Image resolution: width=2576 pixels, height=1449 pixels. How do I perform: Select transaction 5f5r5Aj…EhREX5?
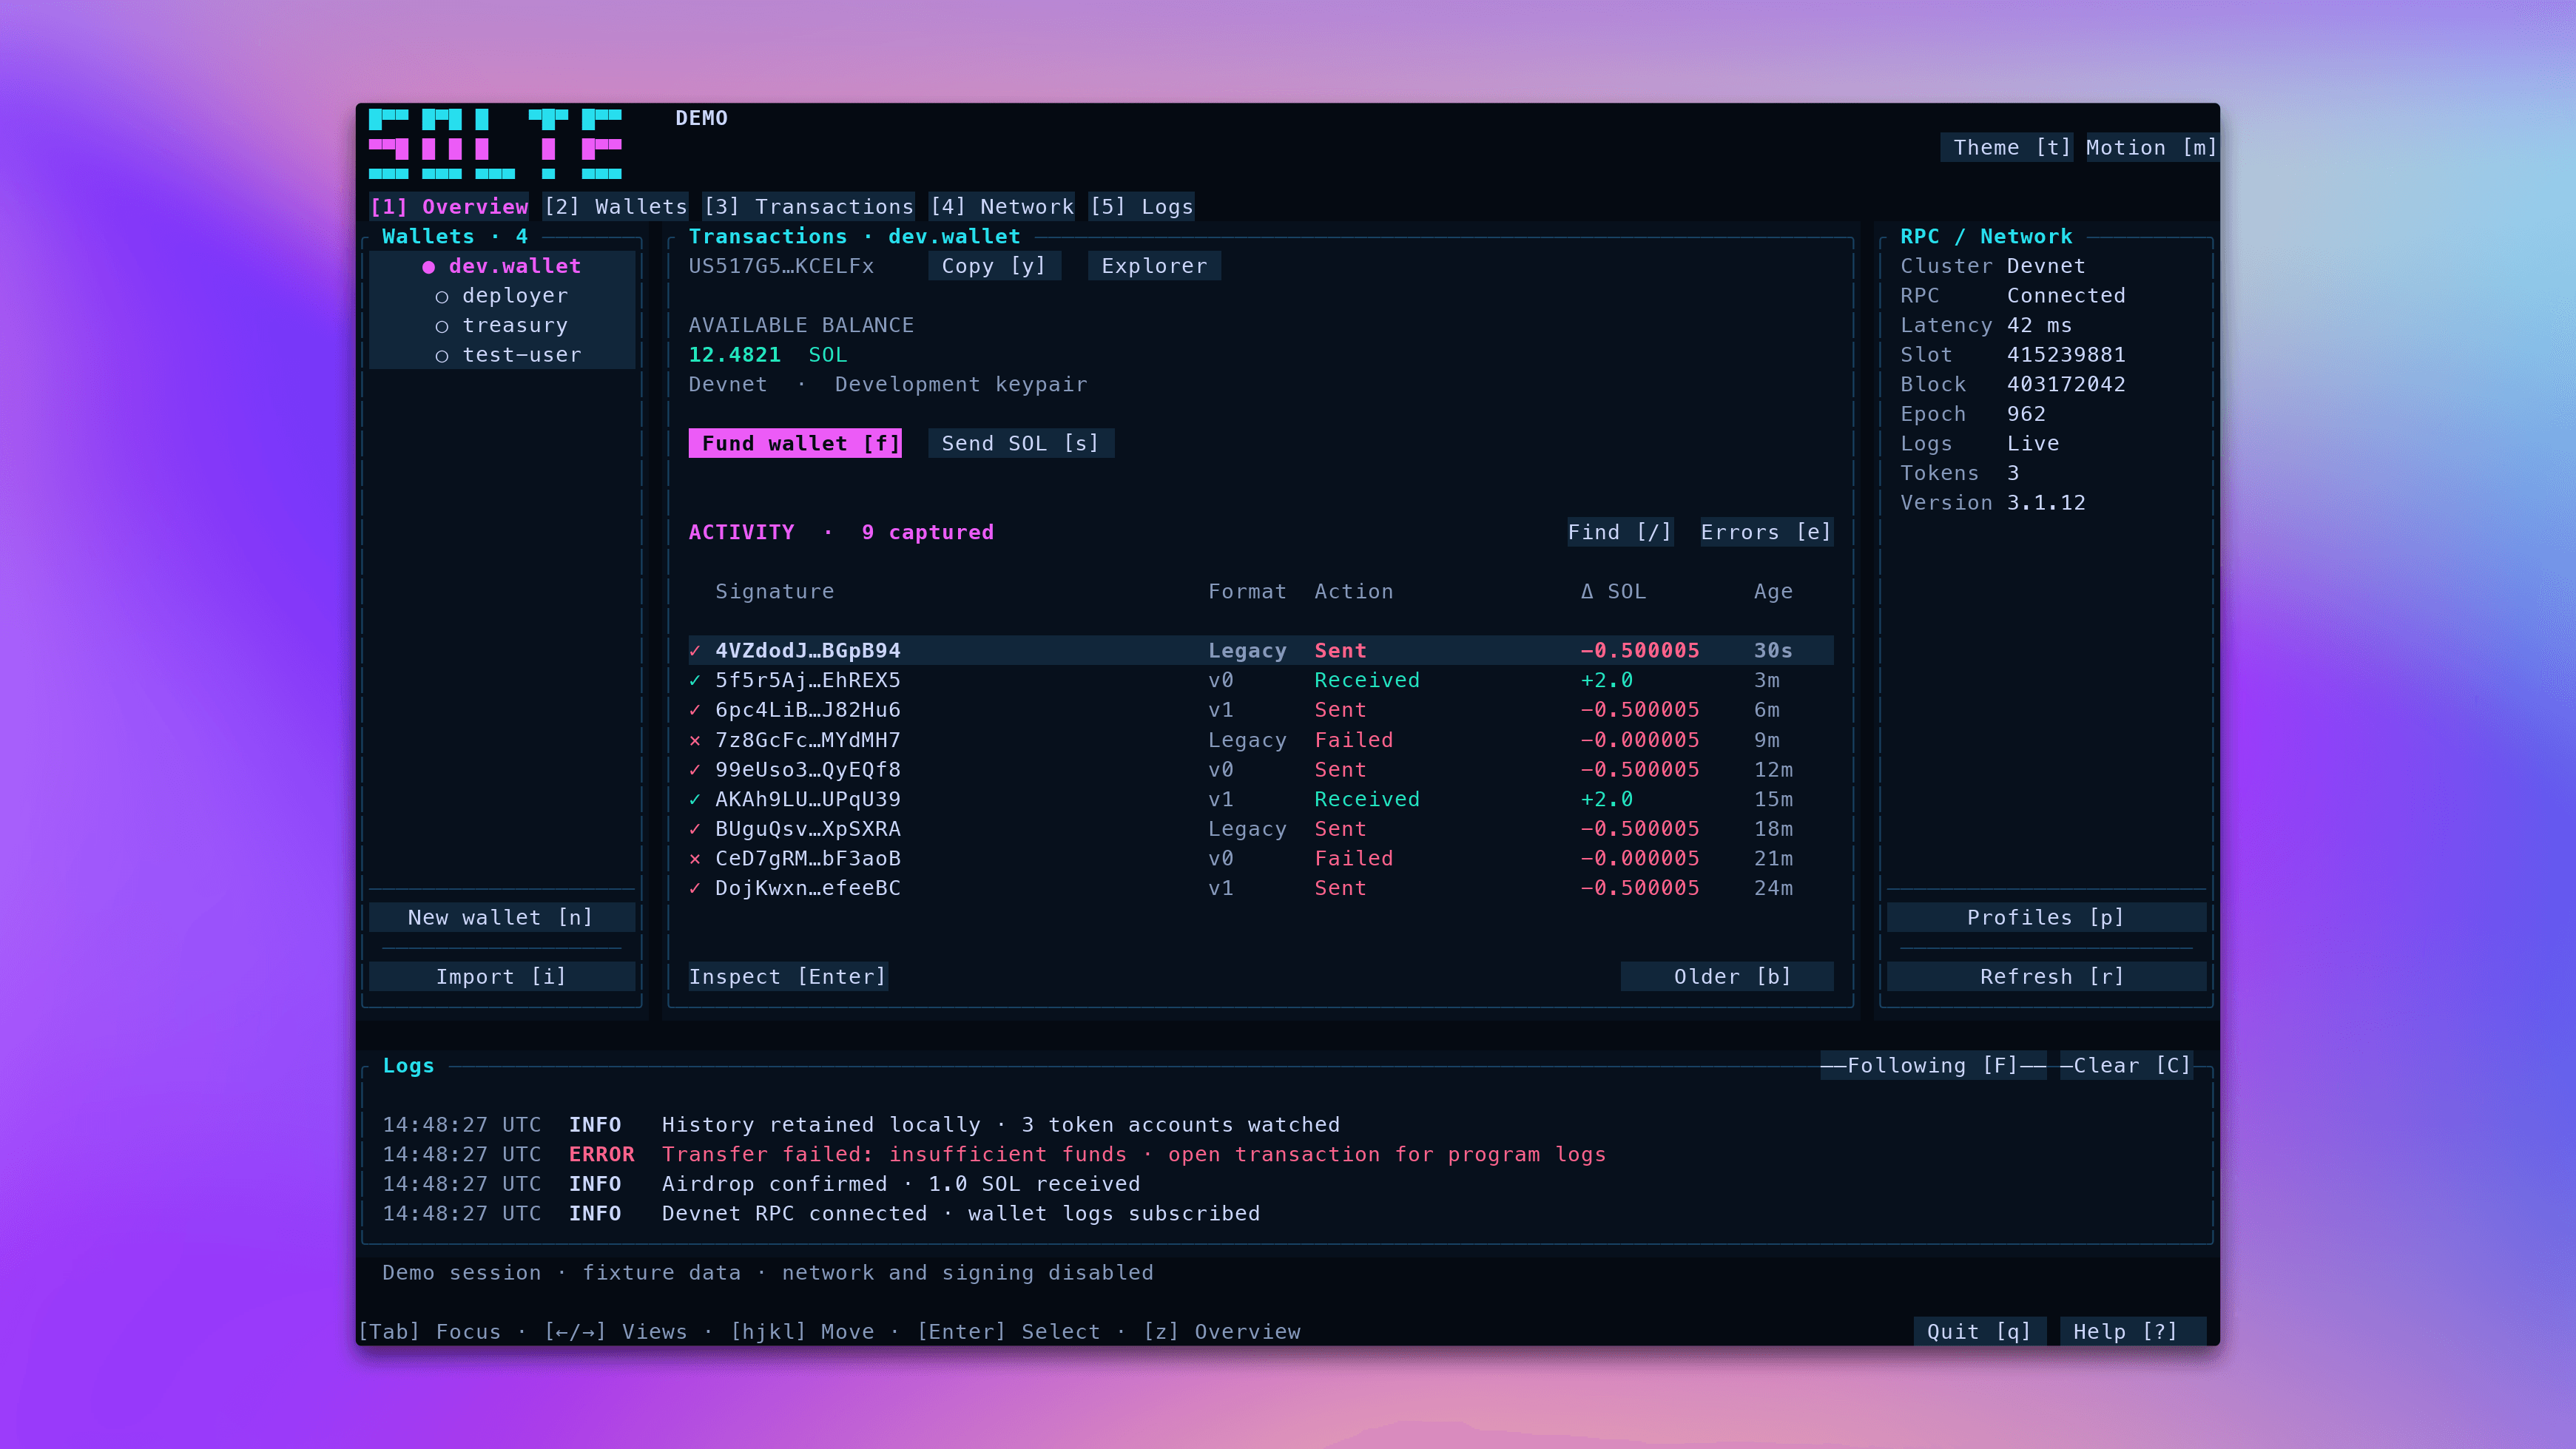(x=1260, y=681)
